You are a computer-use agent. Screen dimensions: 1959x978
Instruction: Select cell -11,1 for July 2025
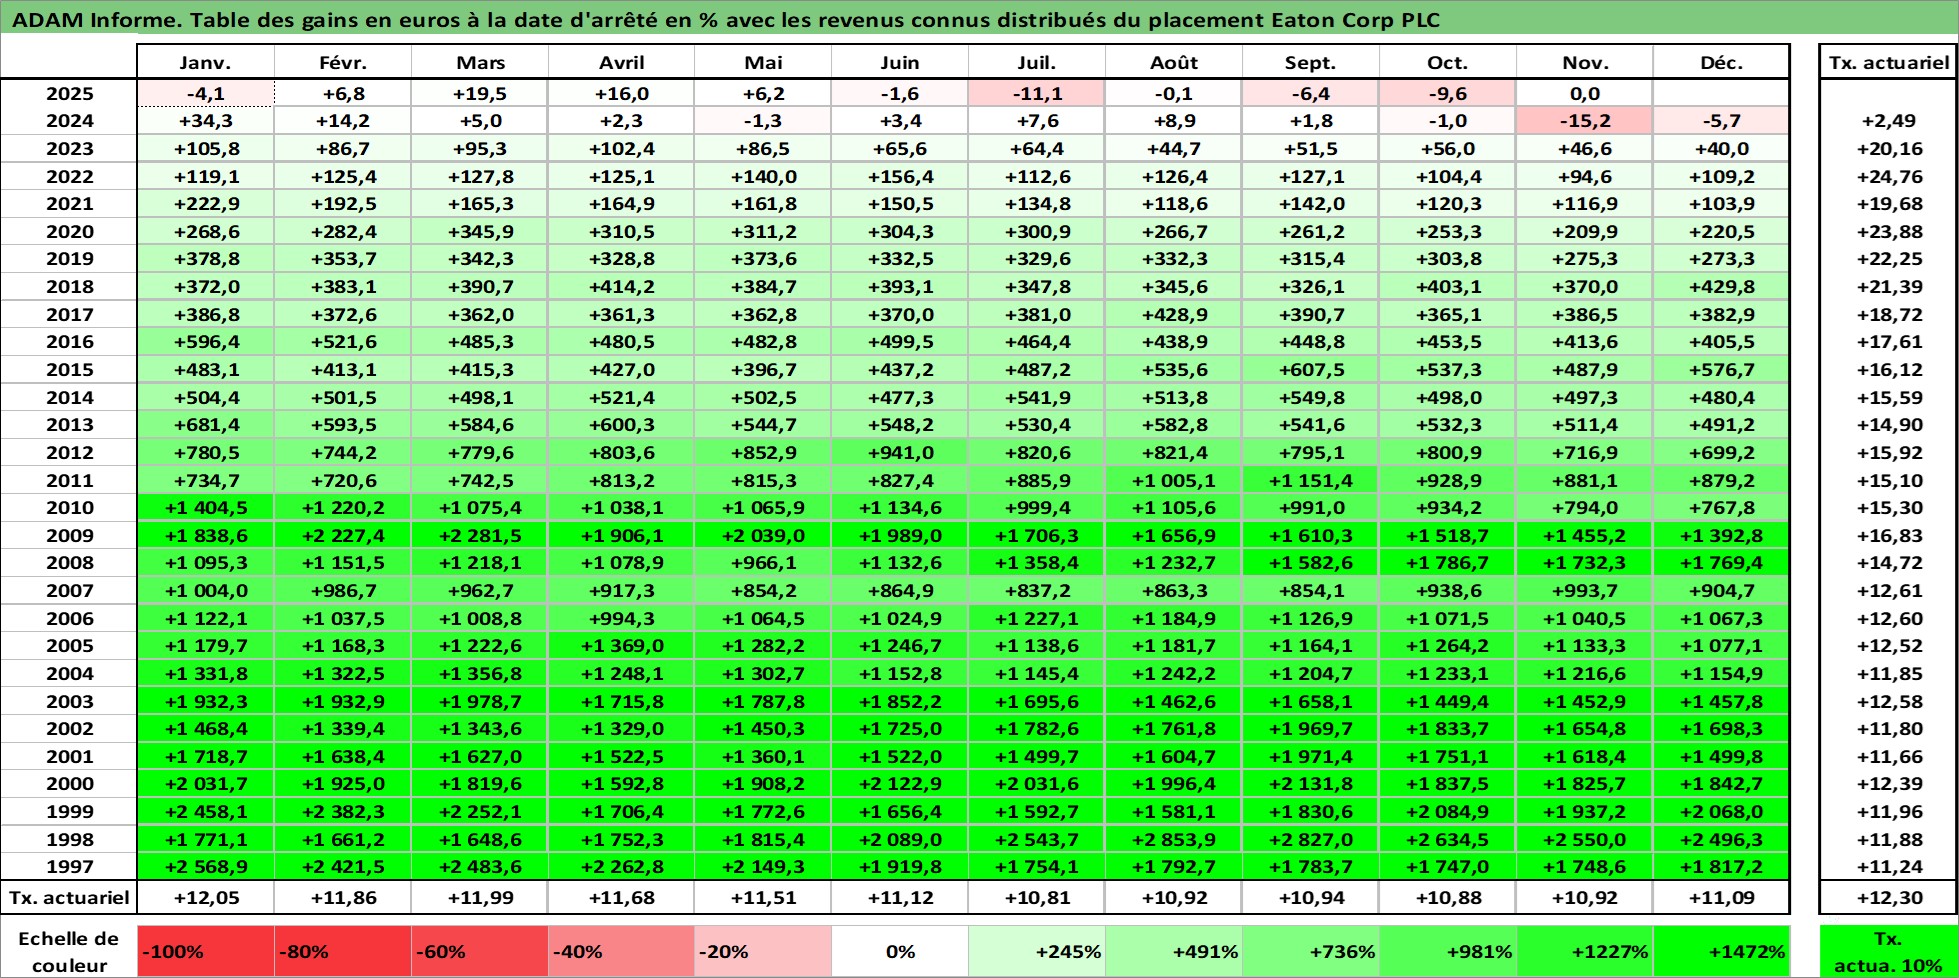click(1037, 94)
